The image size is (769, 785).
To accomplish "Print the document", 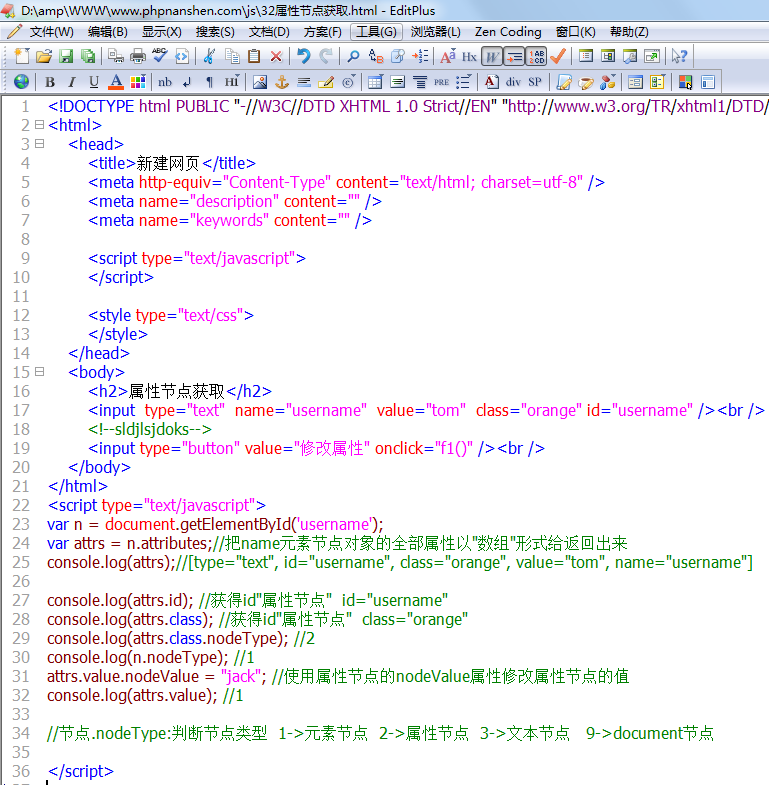I will pos(138,56).
